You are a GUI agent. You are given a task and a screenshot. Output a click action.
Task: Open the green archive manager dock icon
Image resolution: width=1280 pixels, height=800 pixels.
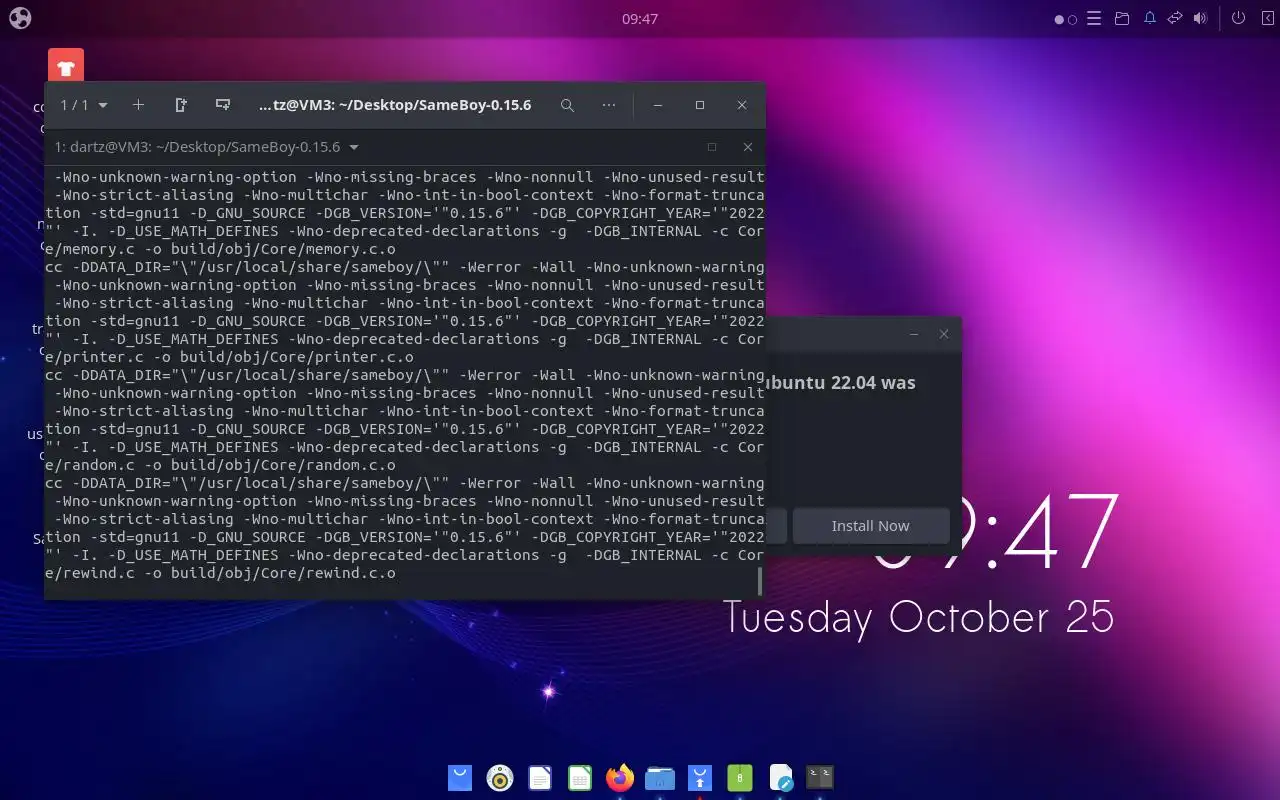(x=740, y=777)
